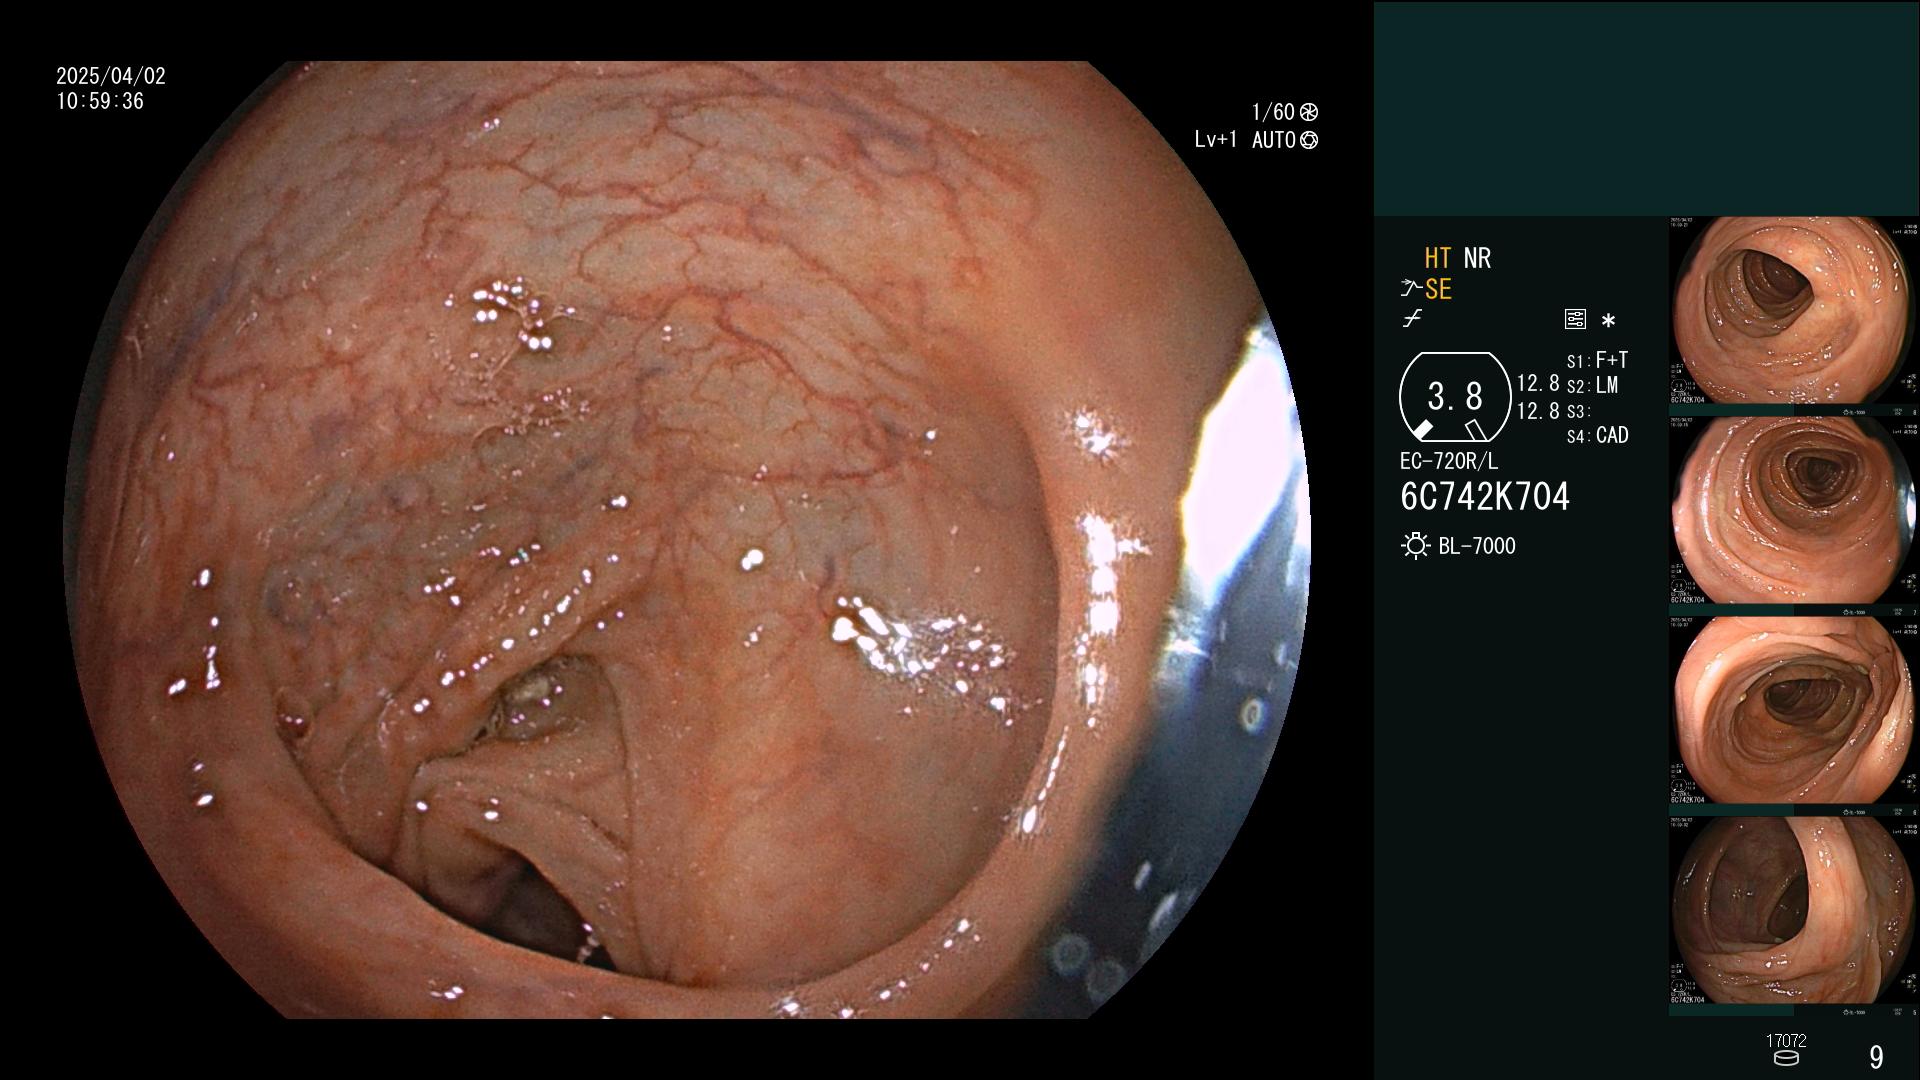1920x1080 pixels.
Task: Click the scope tip diameter diagram
Action: [x=1455, y=397]
